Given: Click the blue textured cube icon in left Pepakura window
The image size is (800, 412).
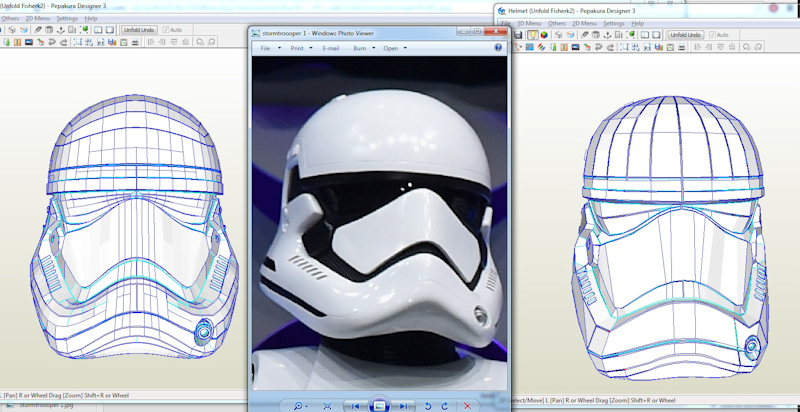Looking at the screenshot, I should (24, 30).
